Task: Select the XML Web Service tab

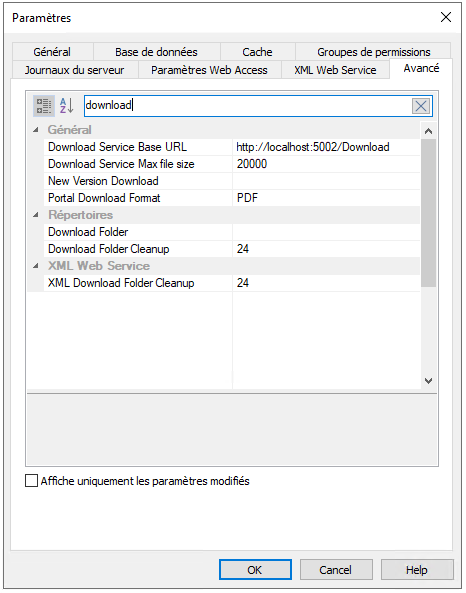Action: [335, 70]
